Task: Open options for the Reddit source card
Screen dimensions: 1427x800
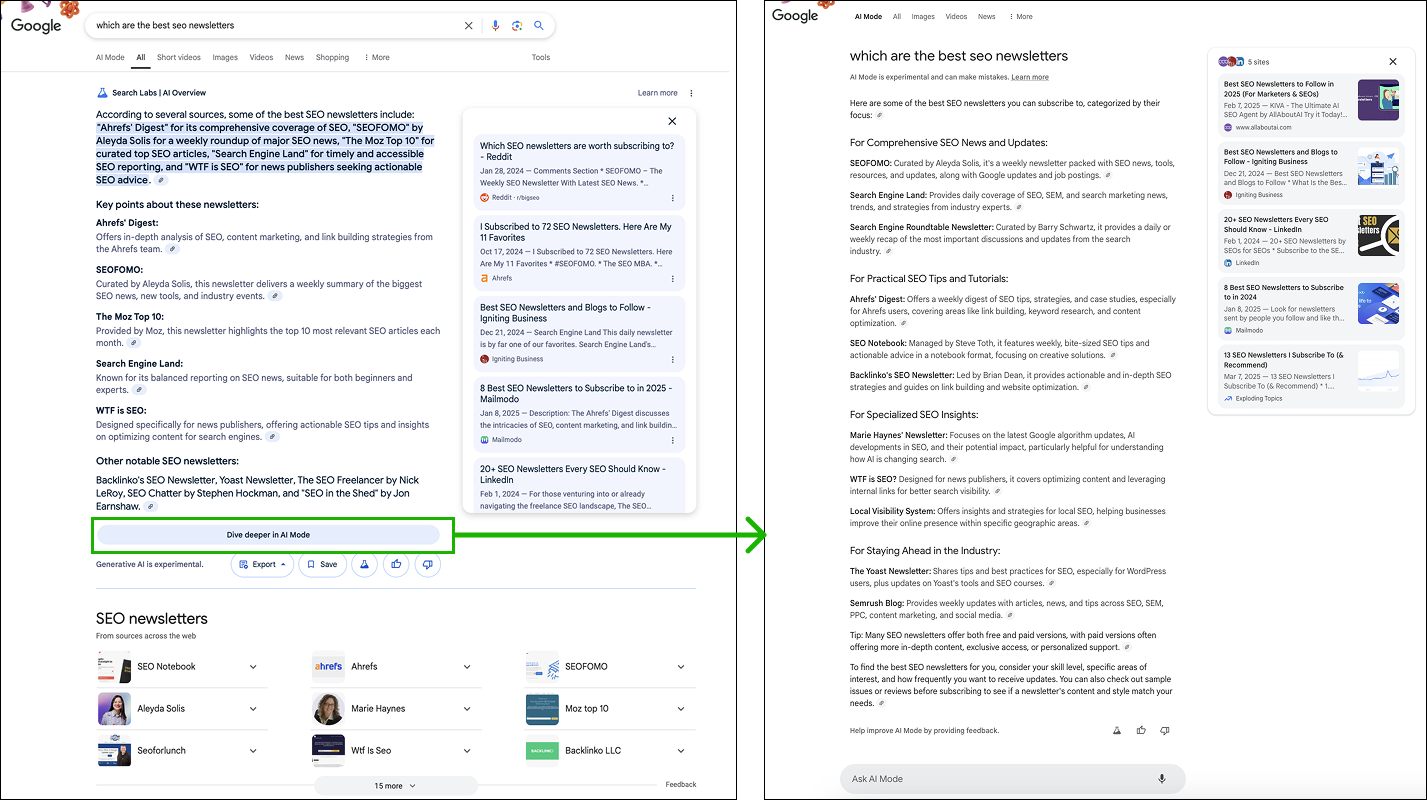Action: (x=672, y=198)
